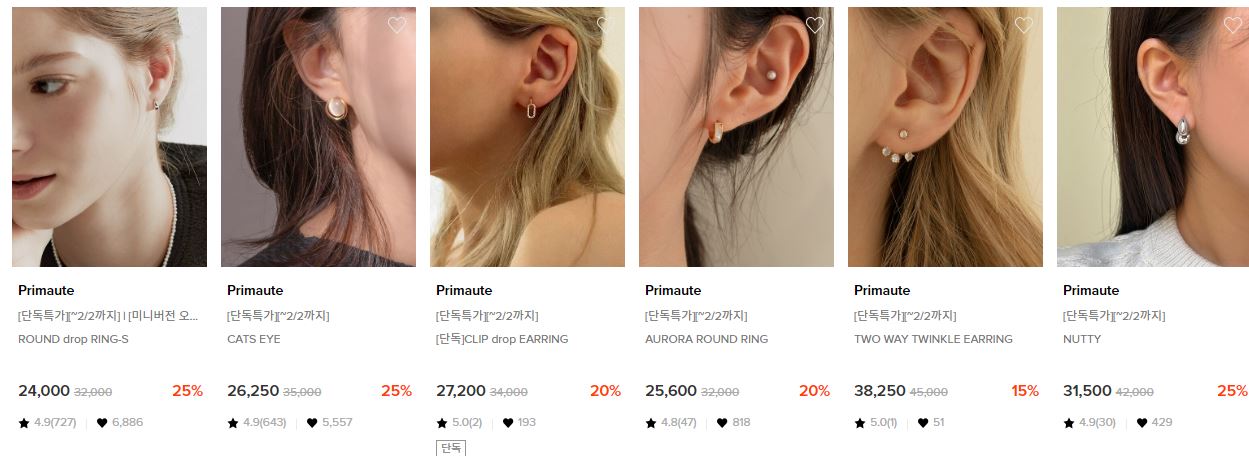Click the 단독 badge under CLIP drop EARRING

[451, 448]
